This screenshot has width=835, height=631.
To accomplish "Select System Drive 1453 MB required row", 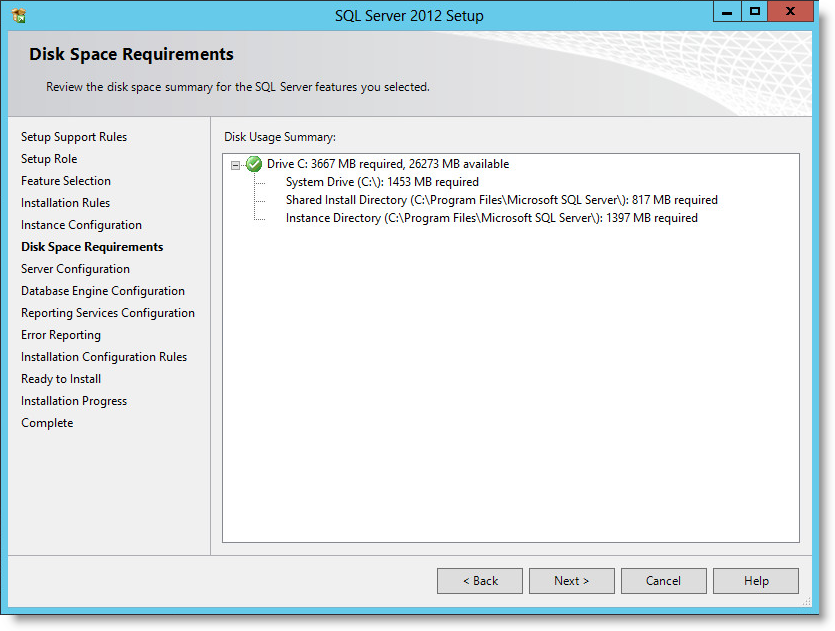I will pyautogui.click(x=382, y=182).
